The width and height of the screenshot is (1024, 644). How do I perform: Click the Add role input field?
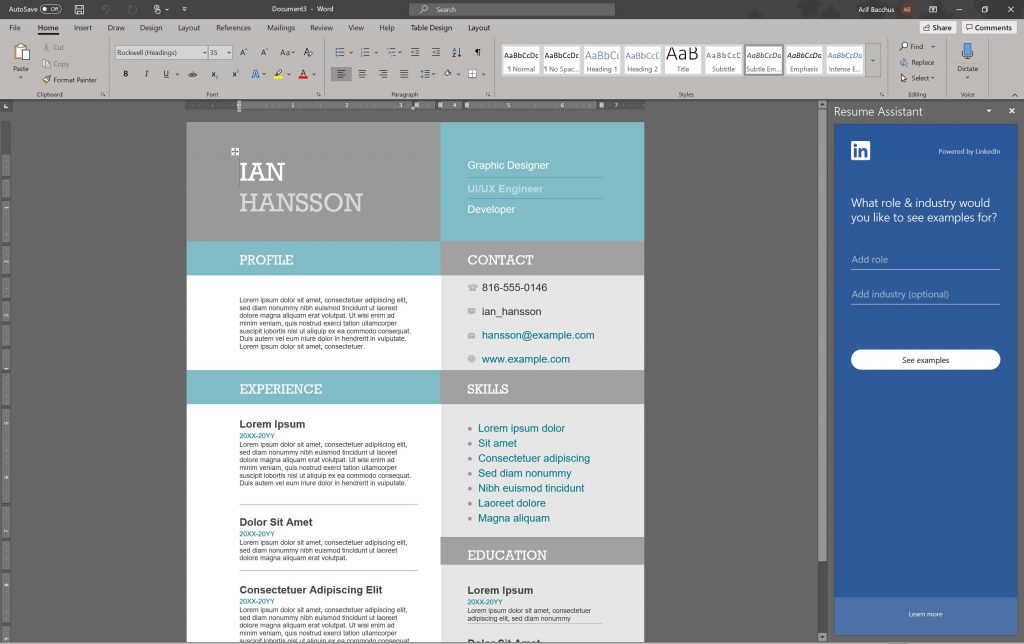(x=925, y=259)
